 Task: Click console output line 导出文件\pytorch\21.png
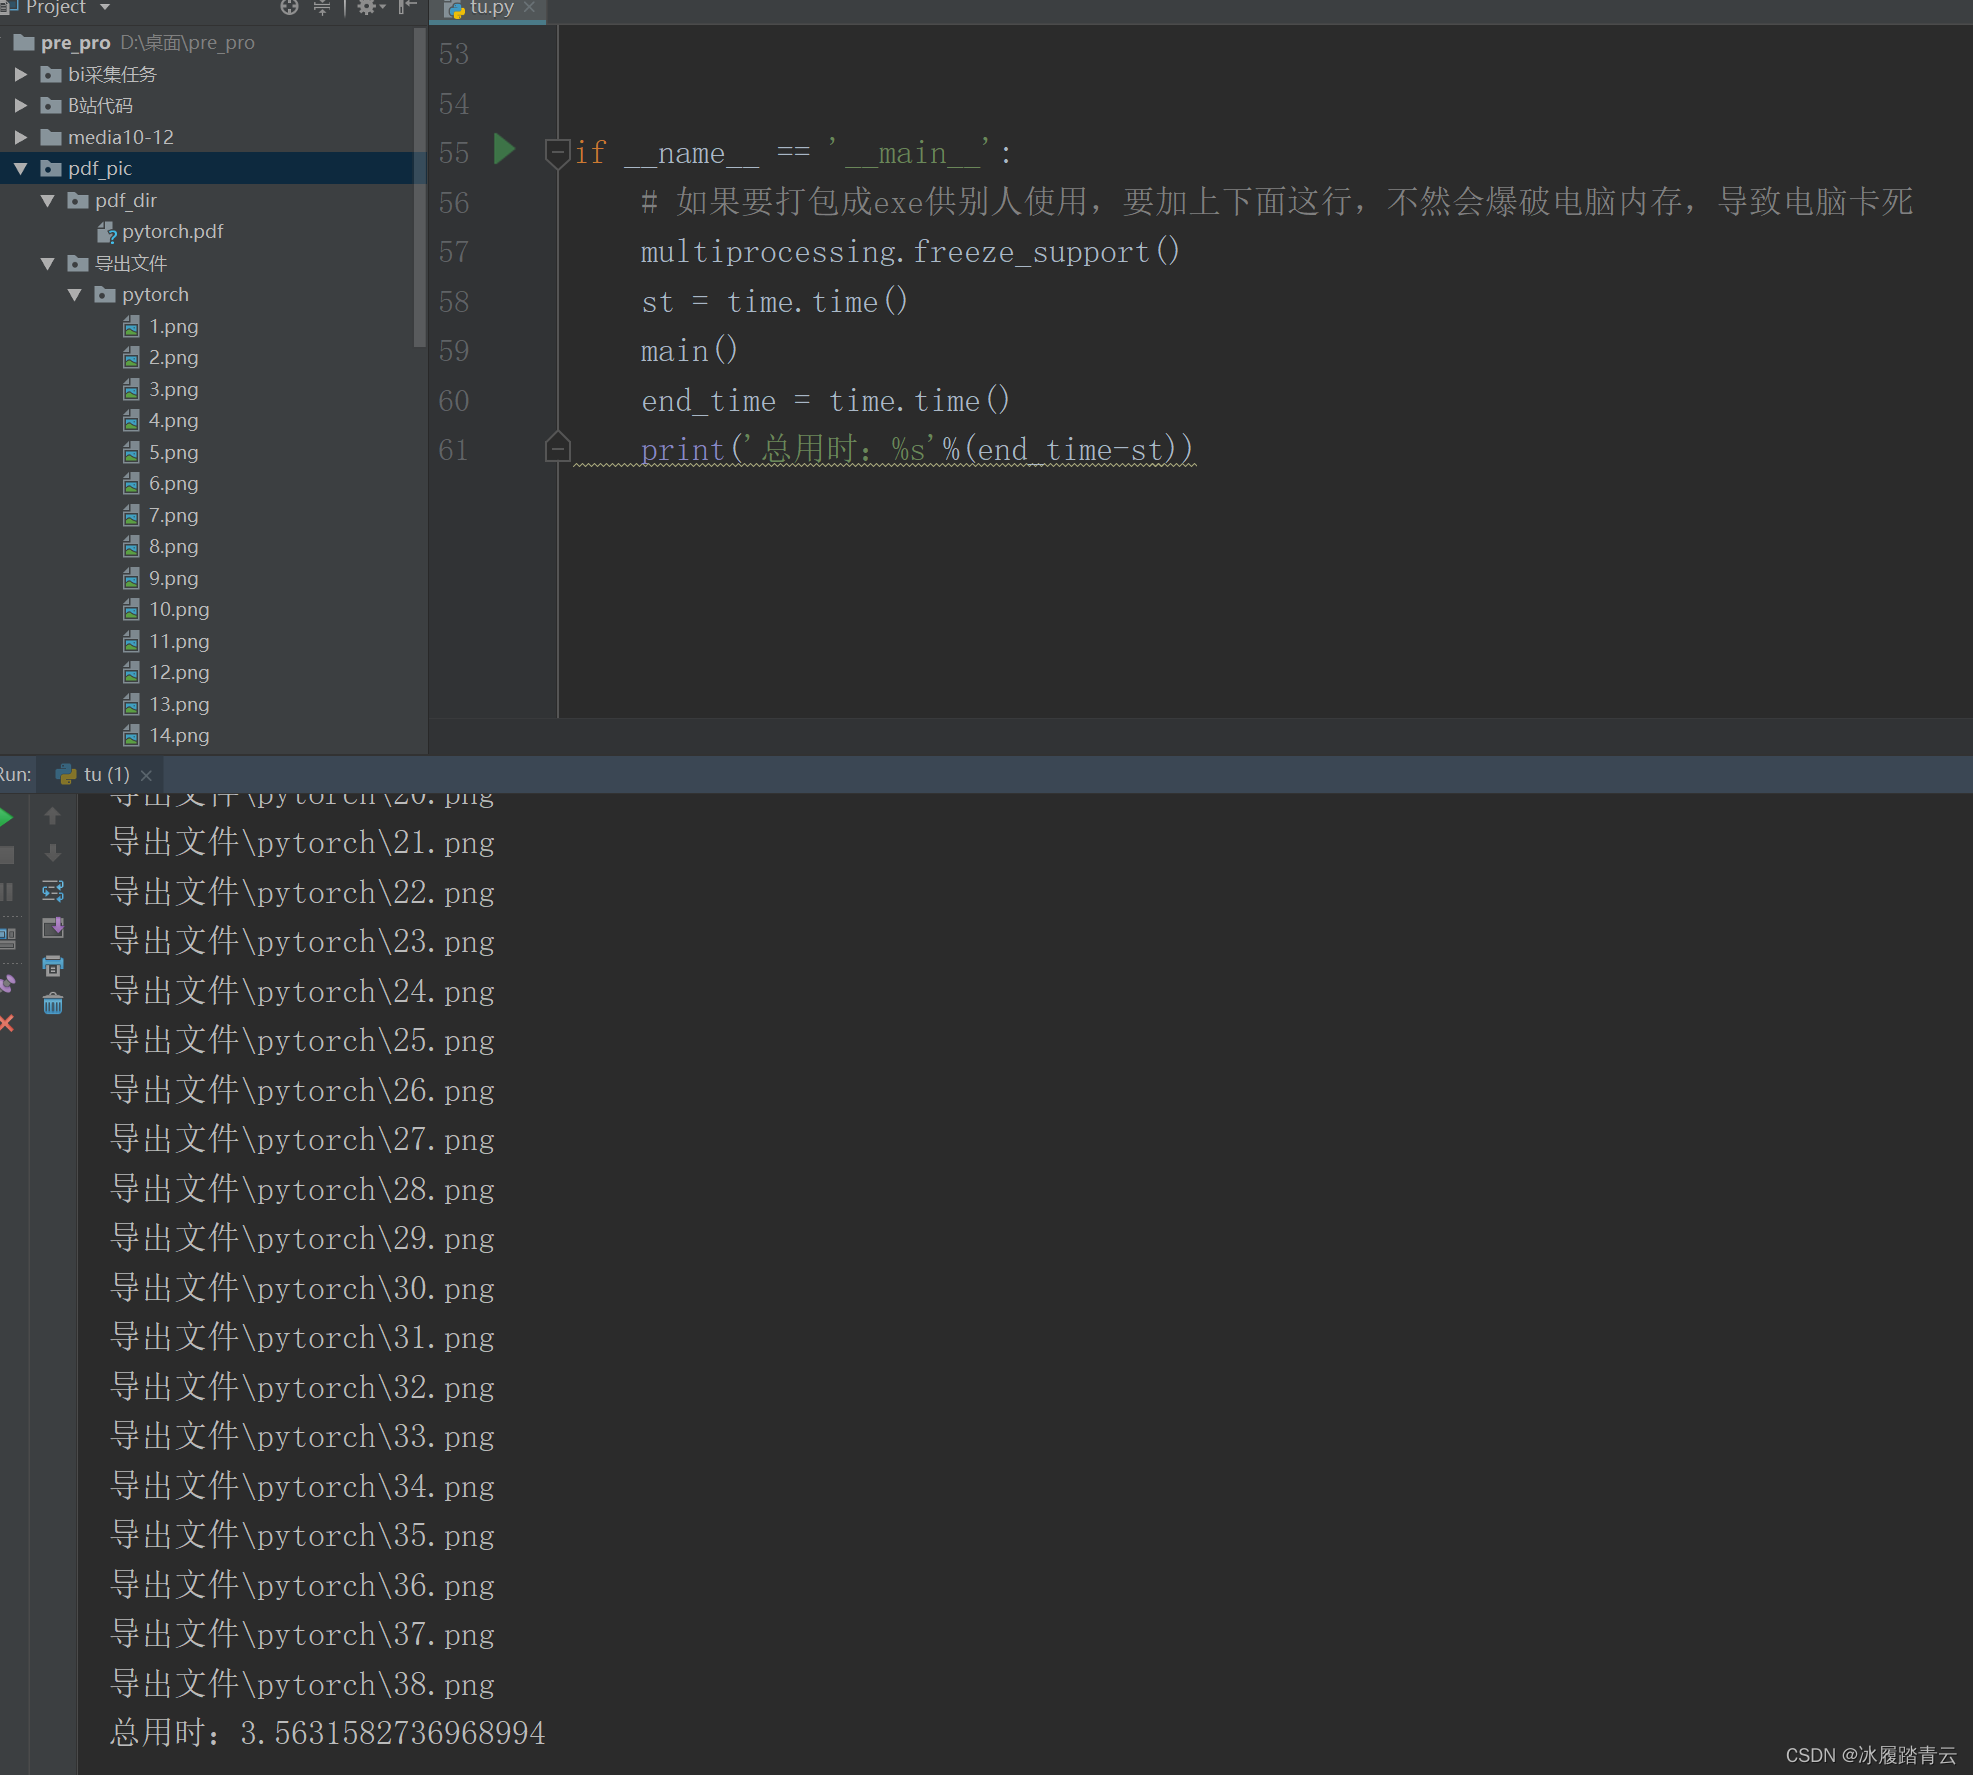tap(302, 843)
